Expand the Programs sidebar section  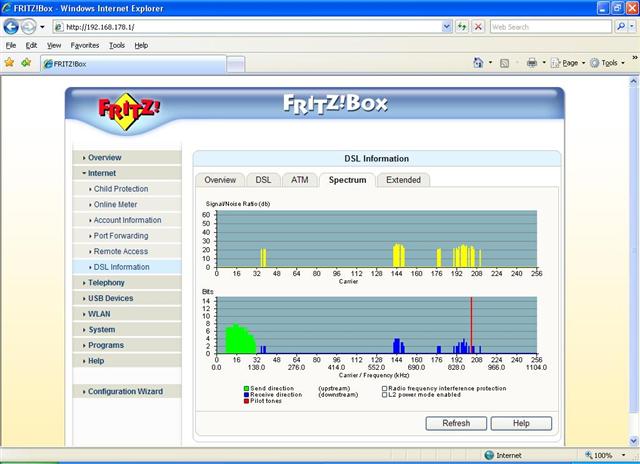(127, 345)
